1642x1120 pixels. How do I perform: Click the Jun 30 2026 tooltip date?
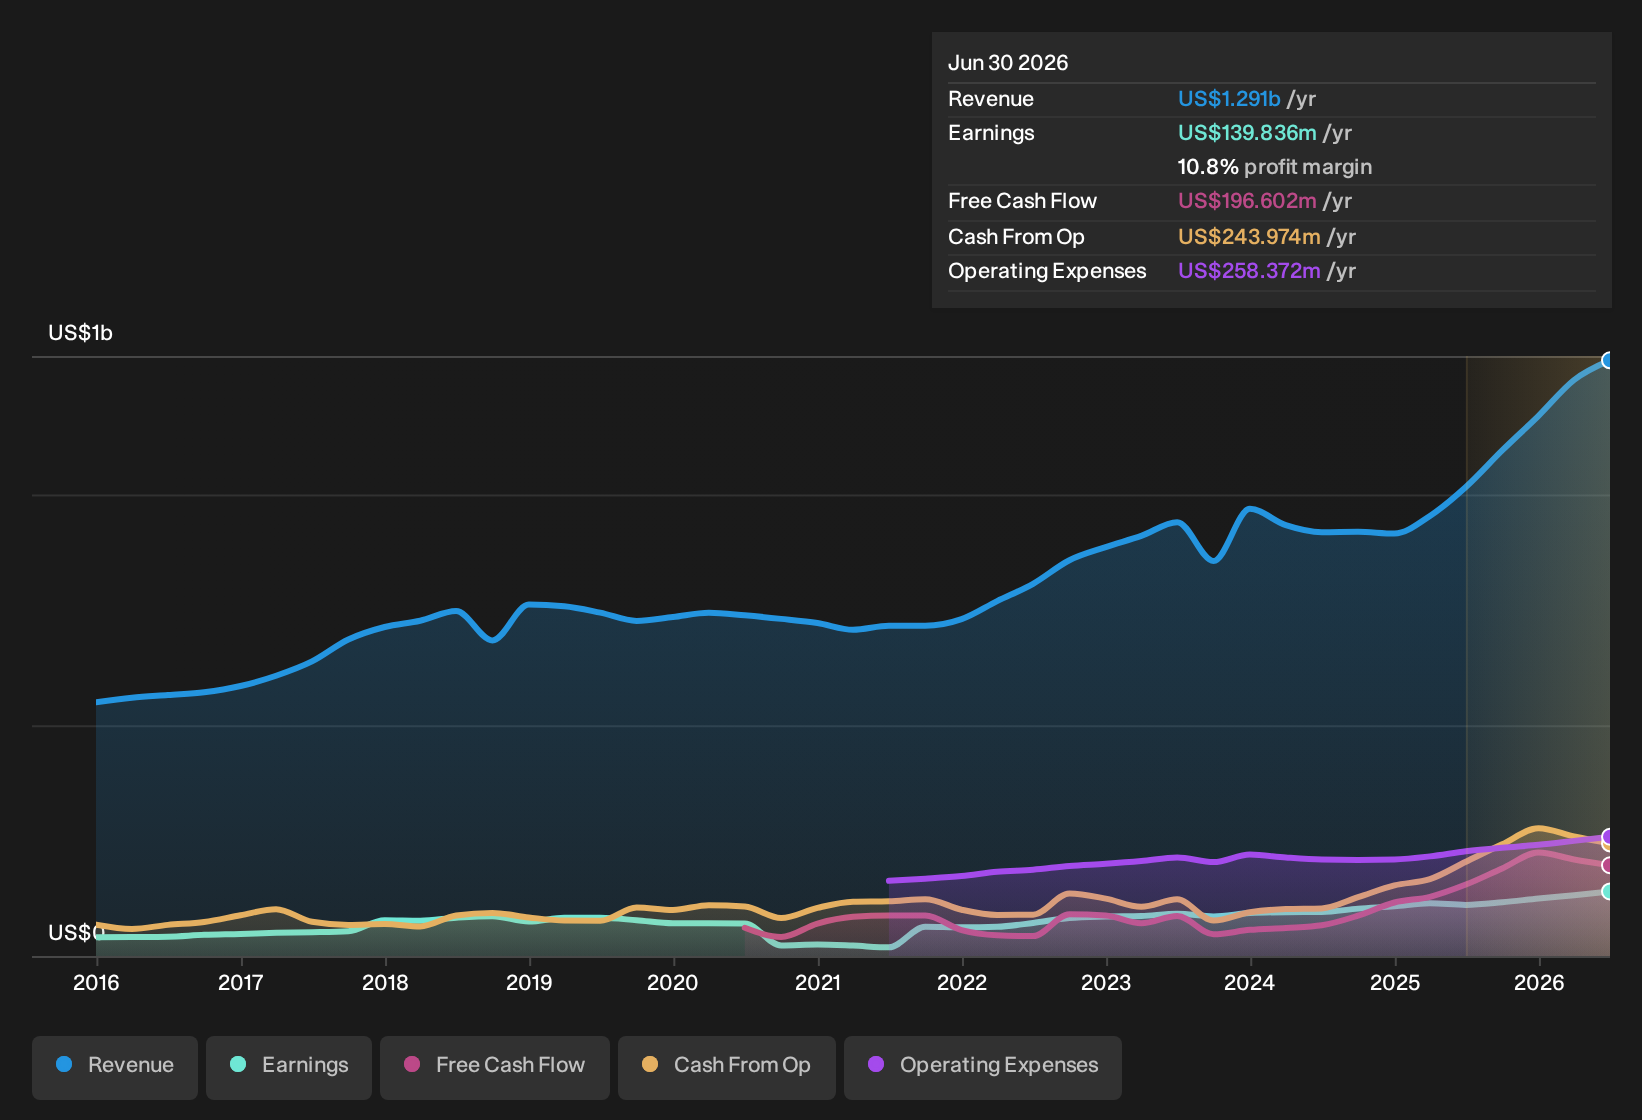pyautogui.click(x=1008, y=63)
